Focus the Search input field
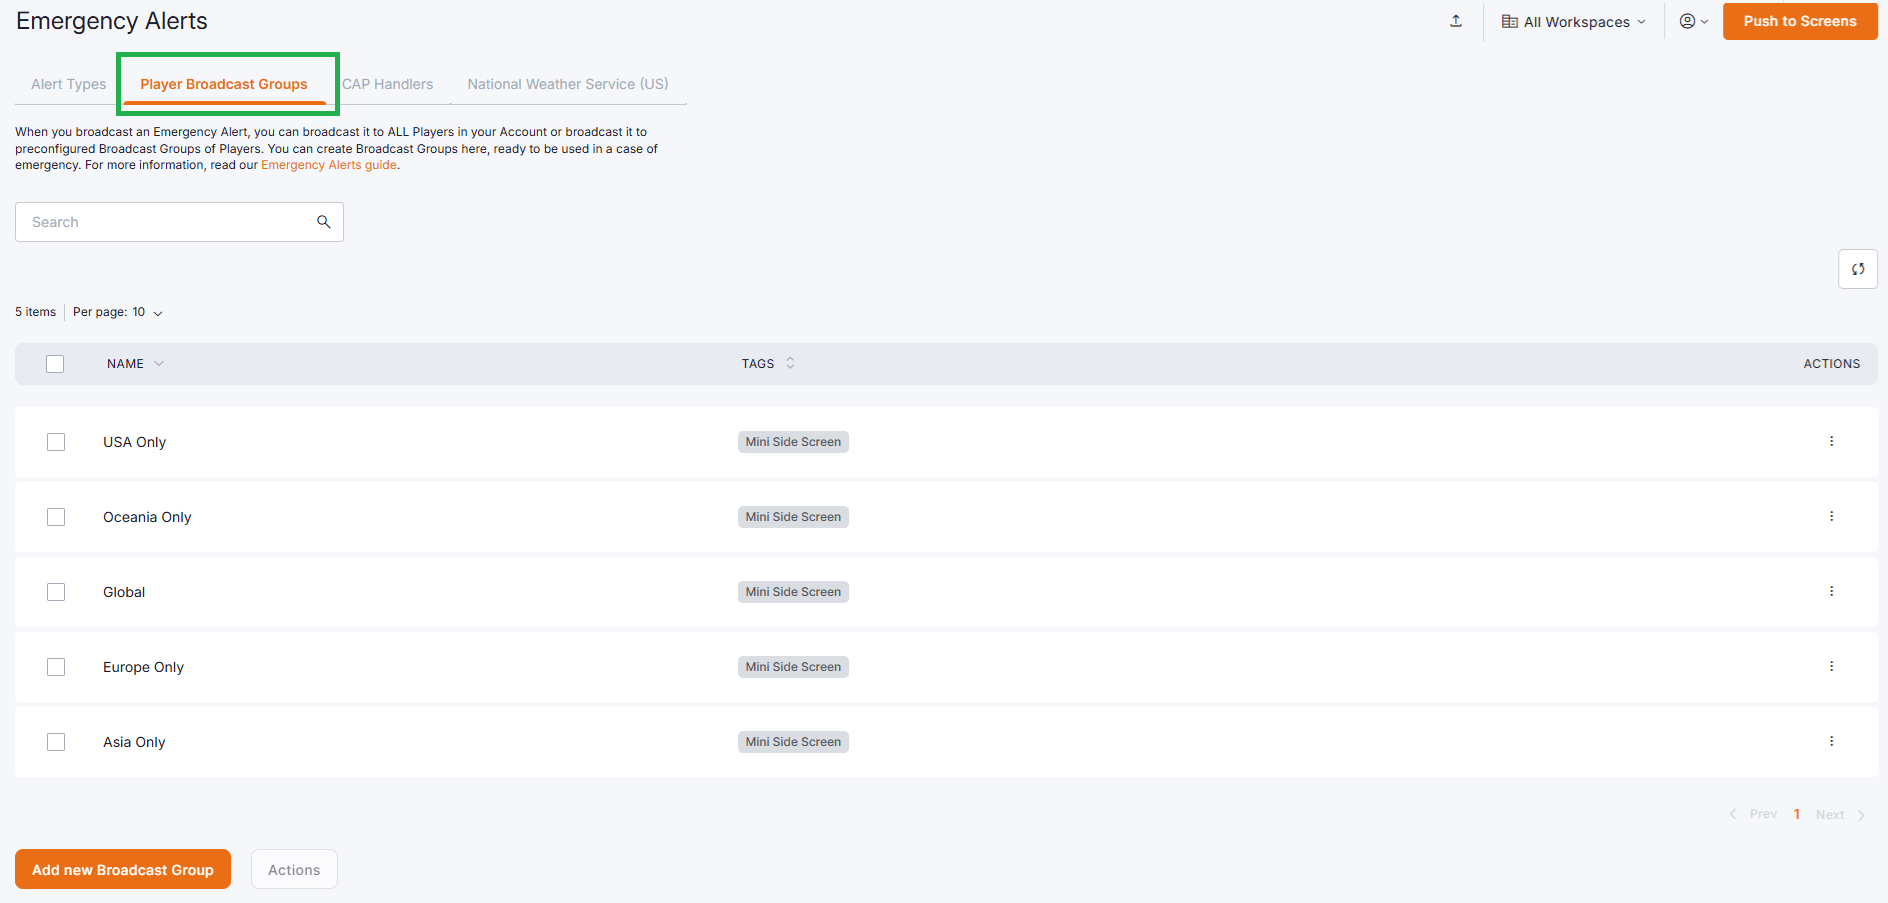This screenshot has width=1888, height=903. 165,222
